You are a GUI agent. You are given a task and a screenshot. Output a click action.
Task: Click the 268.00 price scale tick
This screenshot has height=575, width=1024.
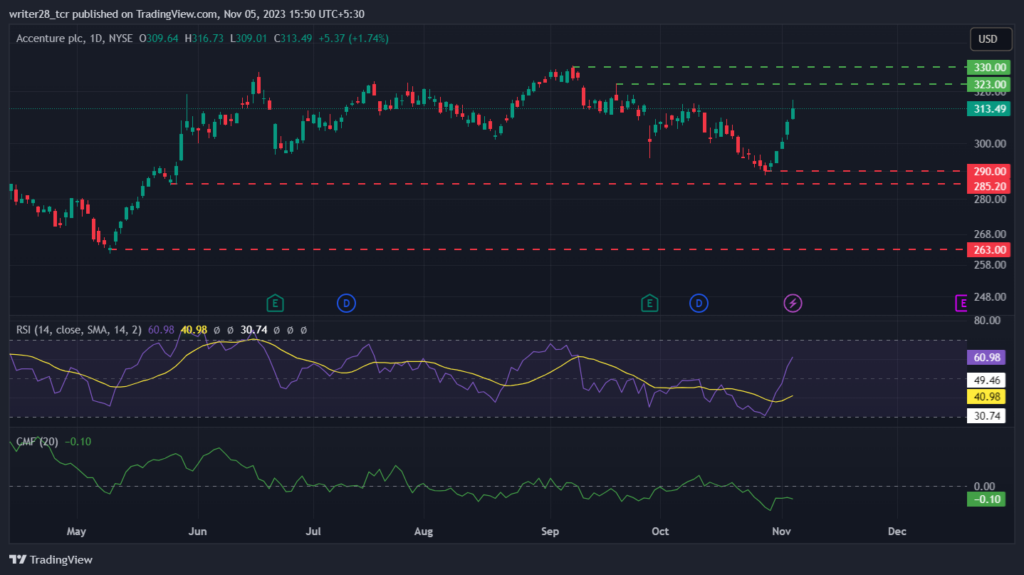(x=990, y=234)
